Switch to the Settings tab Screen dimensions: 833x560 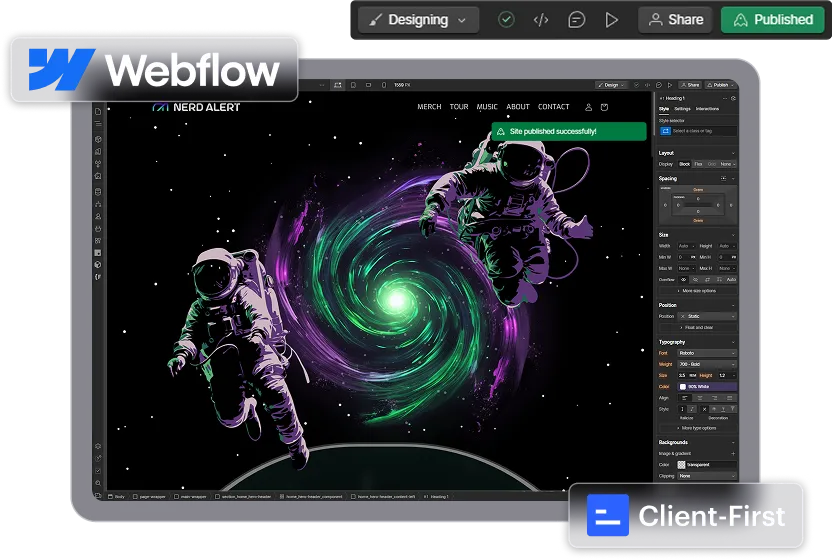point(682,109)
